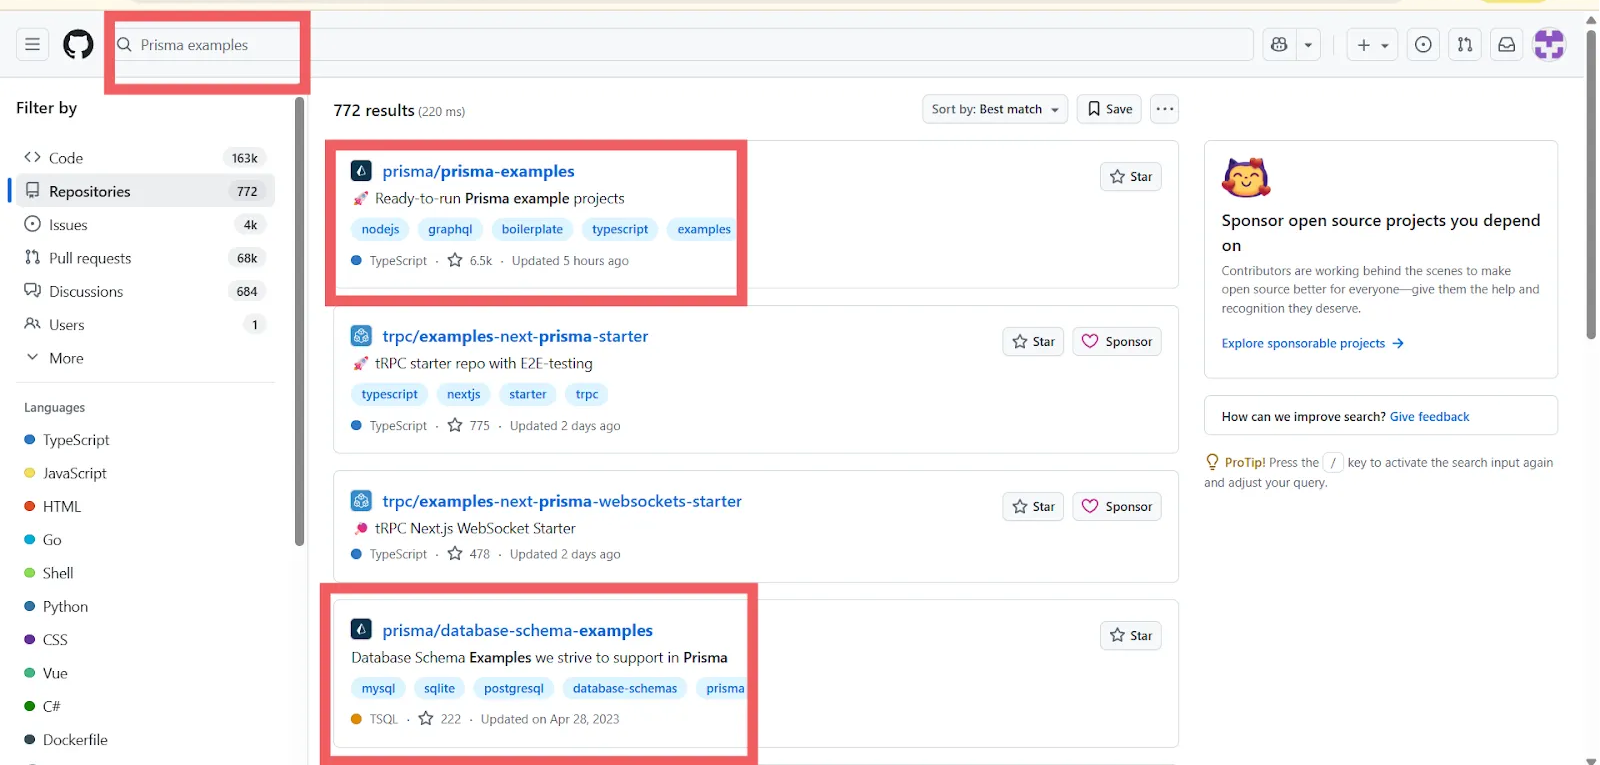Open trpc/examples-next-prisma-starter repository
The height and width of the screenshot is (765, 1600).
click(515, 336)
